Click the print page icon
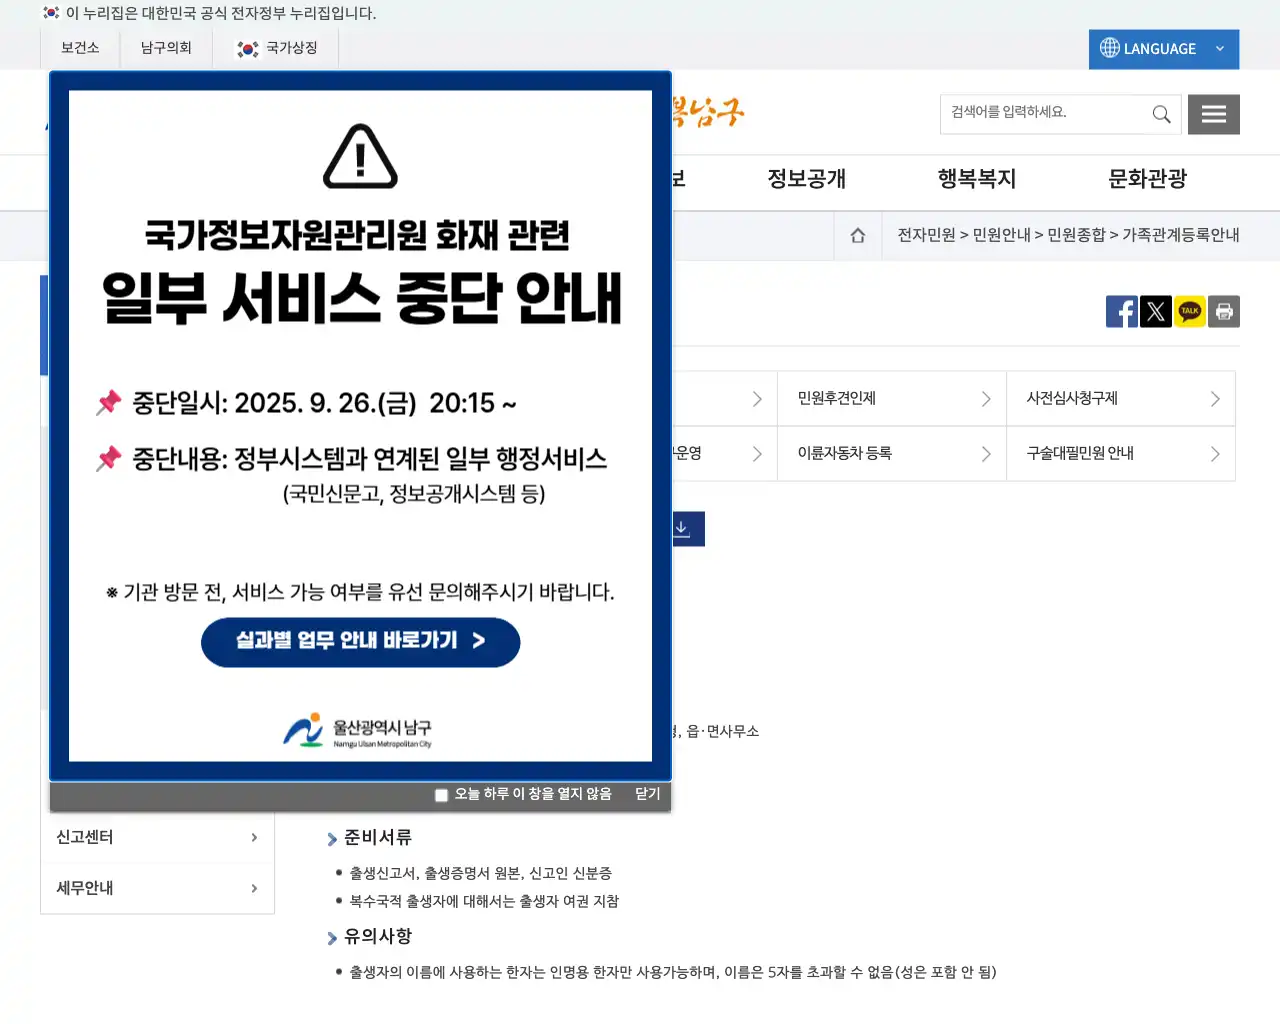This screenshot has height=1024, width=1280. pyautogui.click(x=1224, y=312)
